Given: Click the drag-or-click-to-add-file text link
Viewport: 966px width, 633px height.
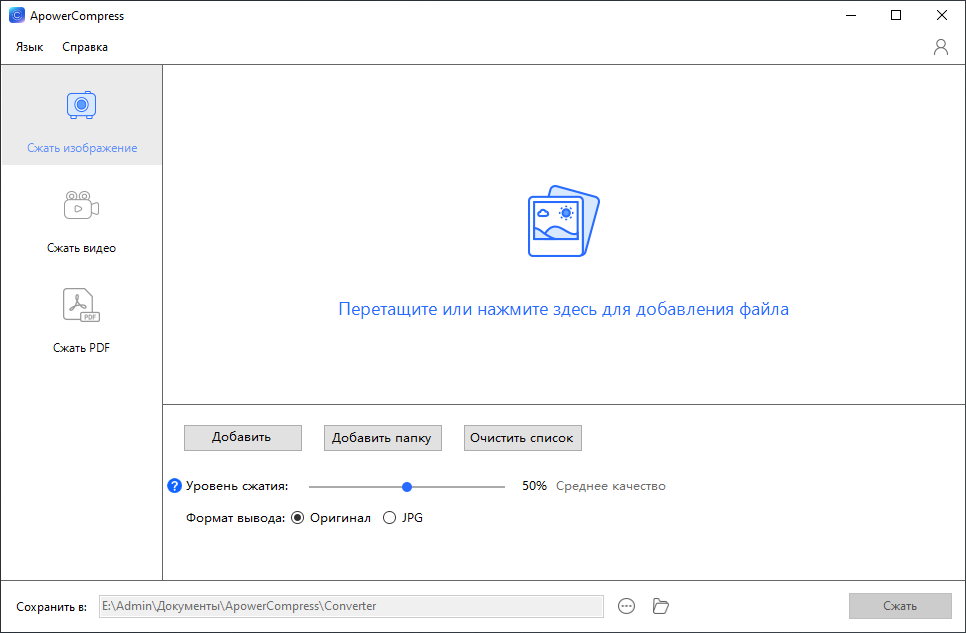Looking at the screenshot, I should coord(563,310).
